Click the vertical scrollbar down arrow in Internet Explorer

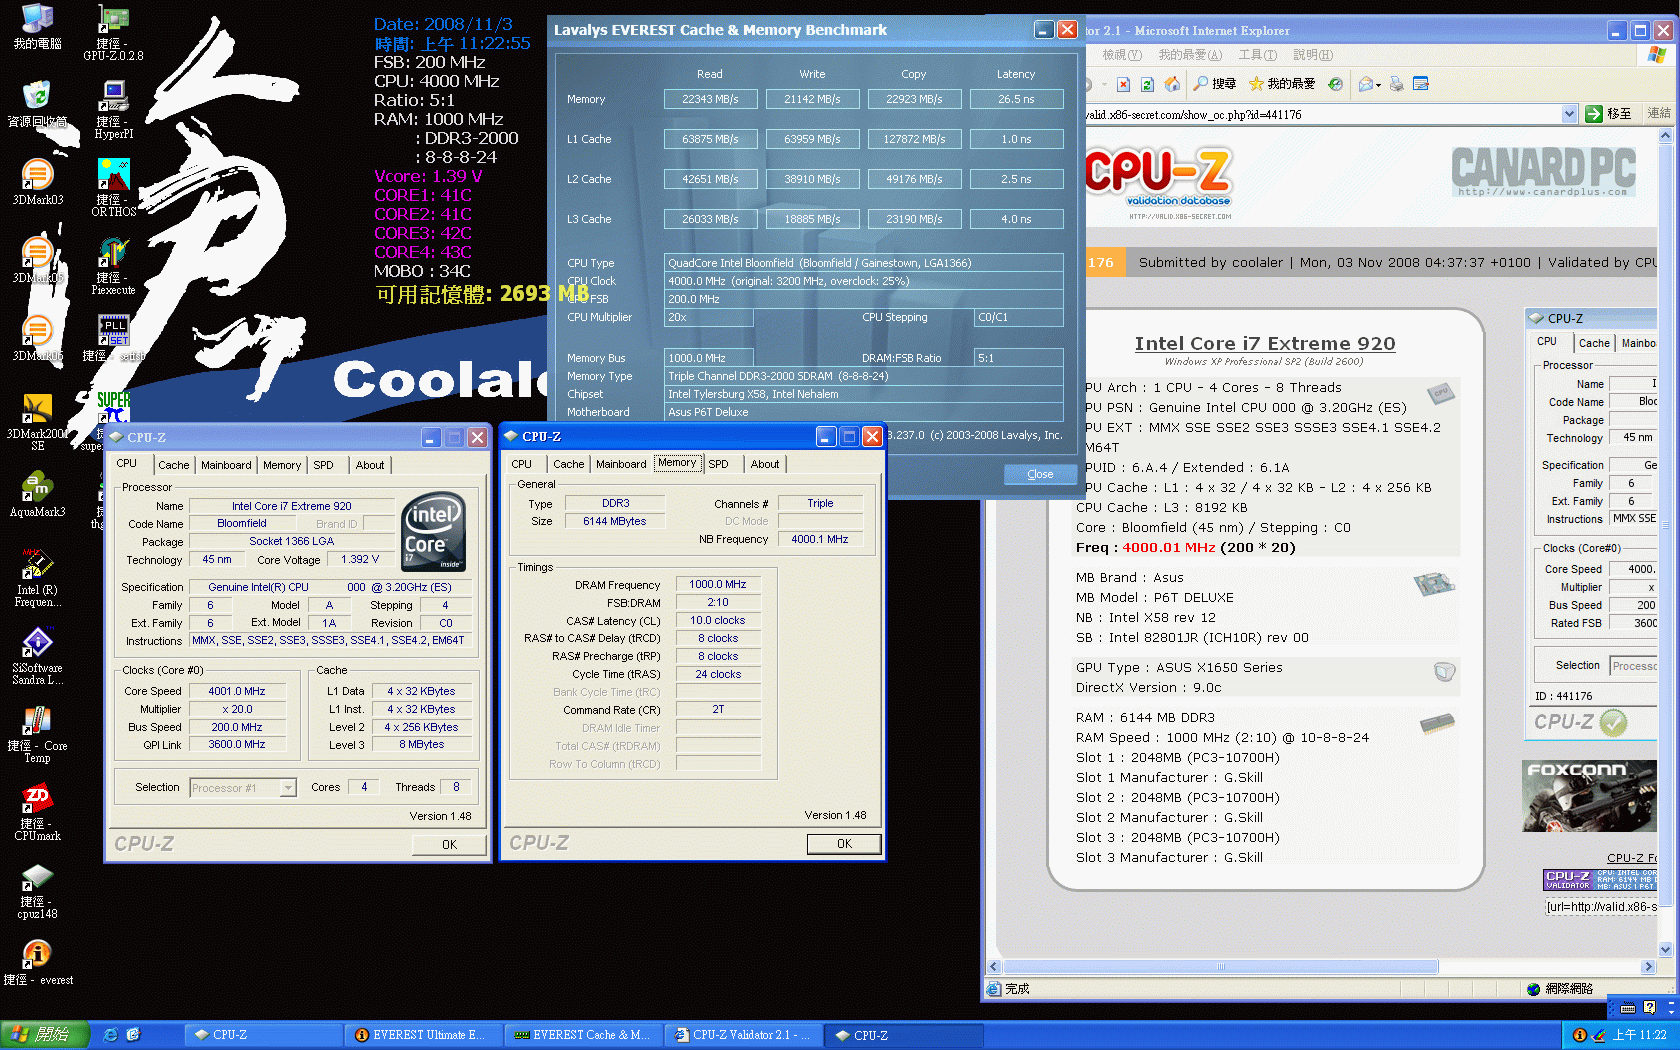(x=1665, y=951)
